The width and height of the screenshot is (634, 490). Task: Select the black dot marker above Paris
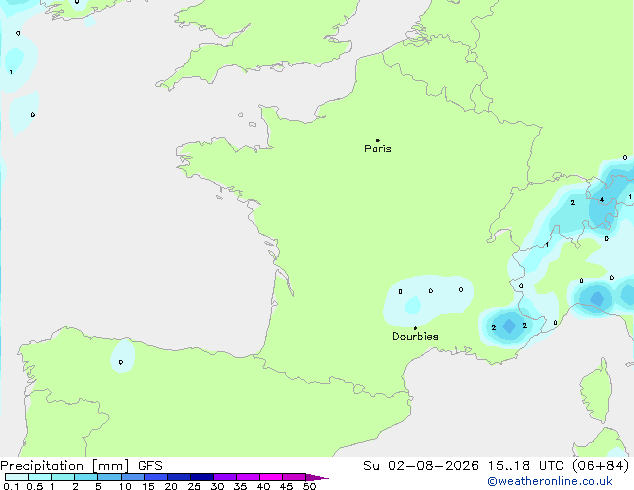(378, 140)
